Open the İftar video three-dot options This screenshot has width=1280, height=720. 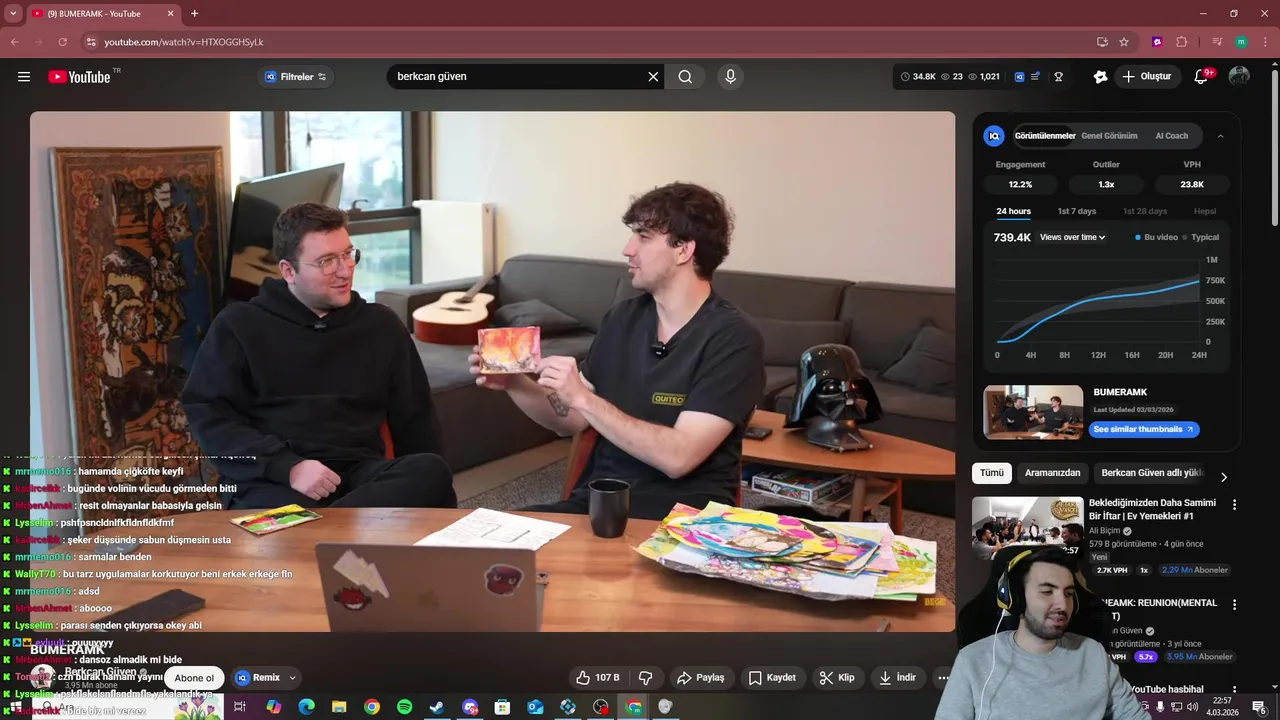[1234, 505]
